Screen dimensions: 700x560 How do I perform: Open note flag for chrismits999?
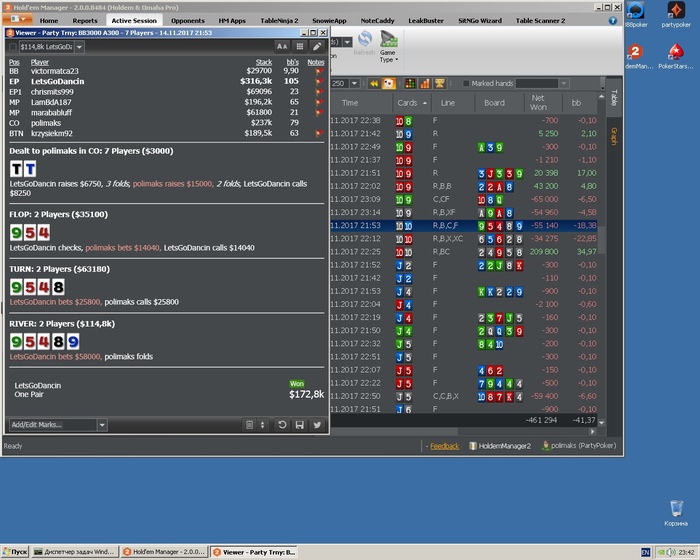pyautogui.click(x=319, y=92)
